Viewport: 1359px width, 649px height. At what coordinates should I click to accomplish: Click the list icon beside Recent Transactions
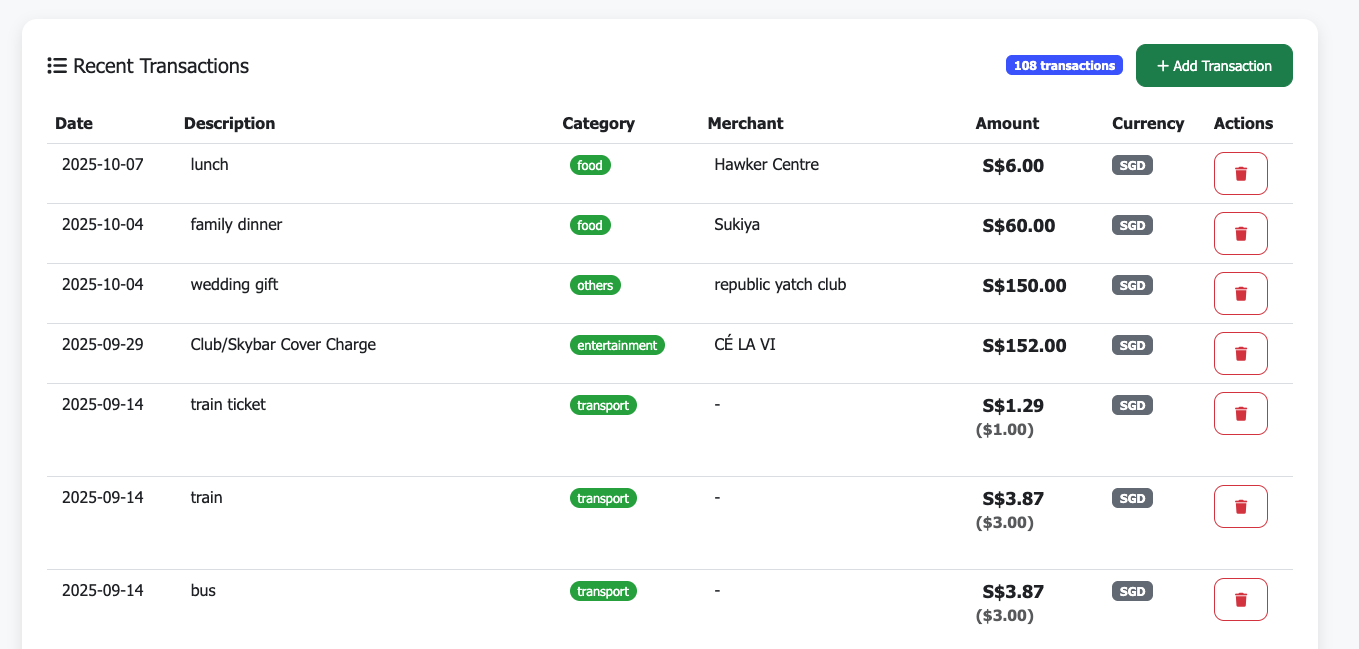tap(57, 65)
